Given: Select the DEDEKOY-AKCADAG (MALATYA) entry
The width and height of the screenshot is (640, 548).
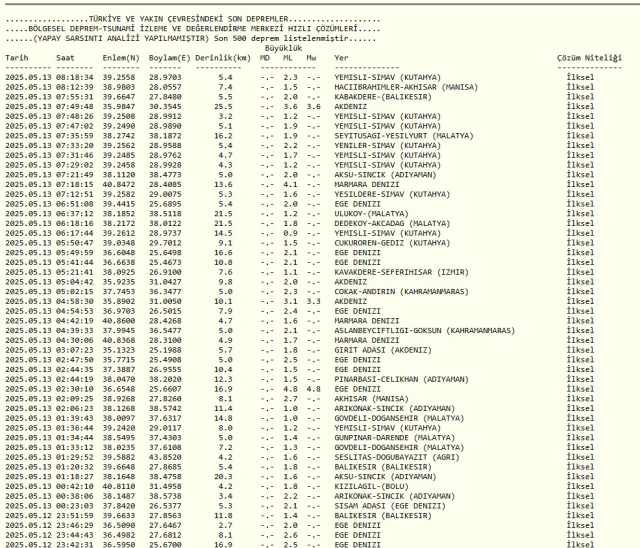Looking at the screenshot, I should (x=390, y=220).
